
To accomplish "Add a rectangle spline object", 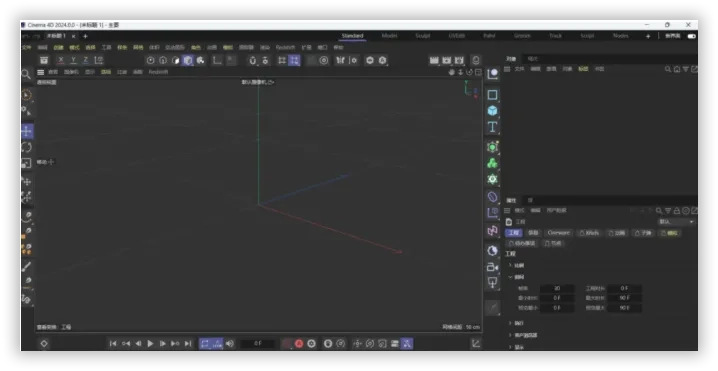I will [x=492, y=95].
